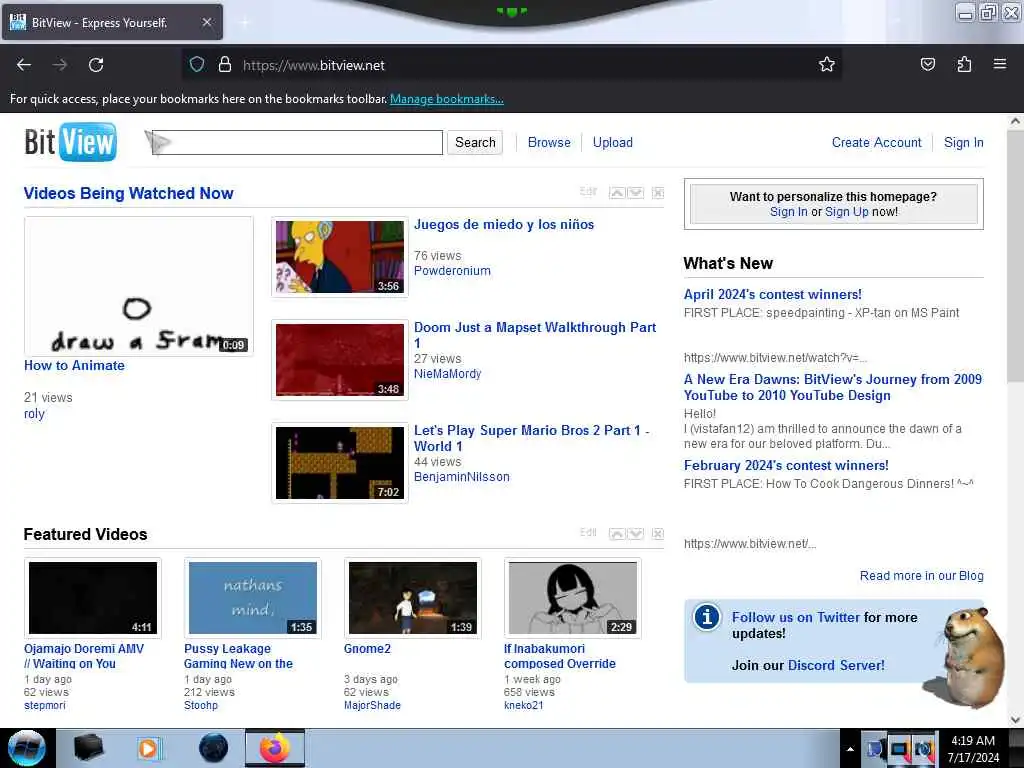Open Gnome2 featured video title
Screen dimensions: 1024x768
367,648
